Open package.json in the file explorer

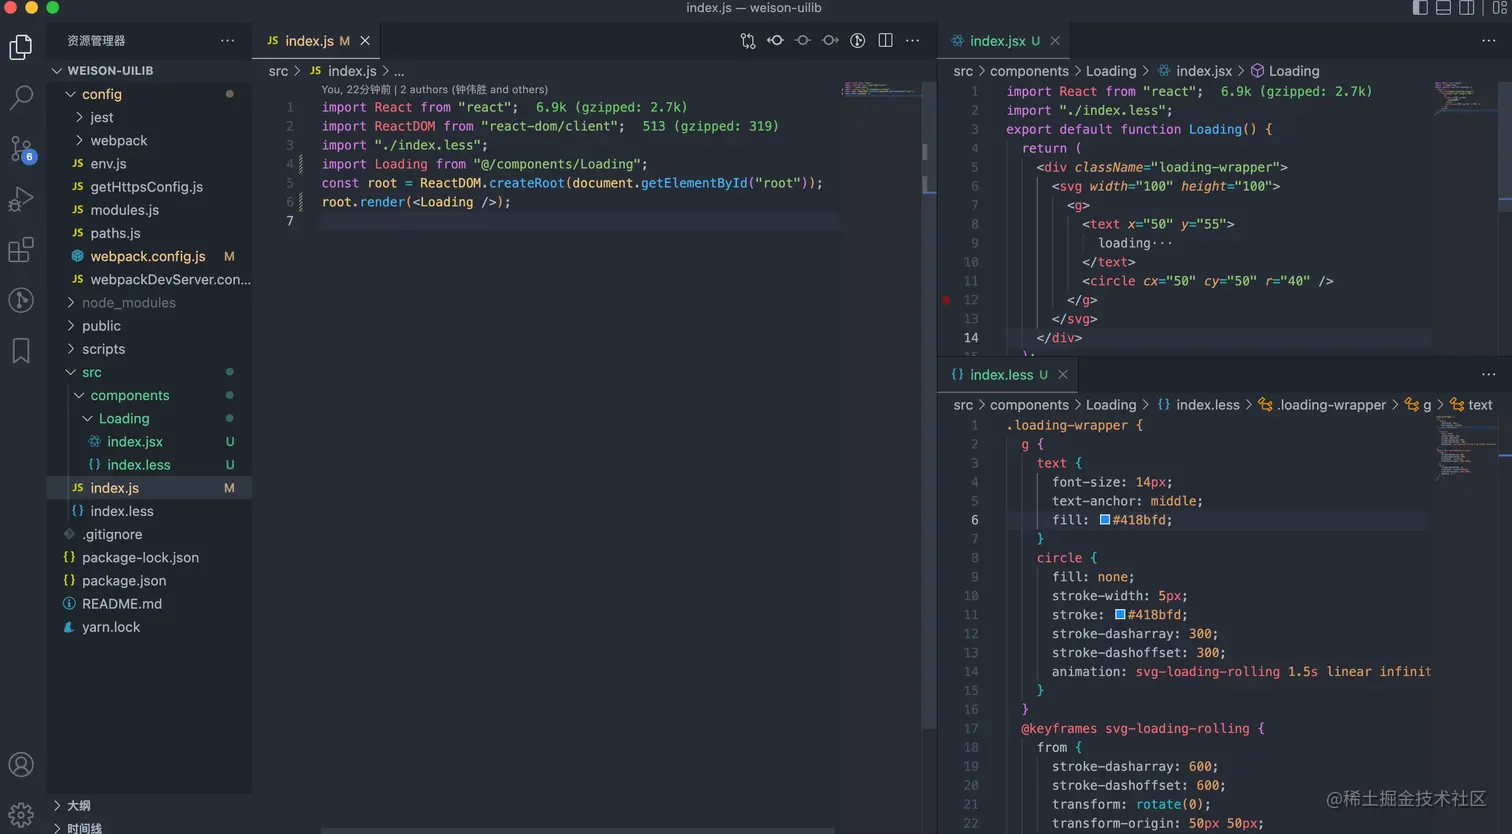coord(124,581)
